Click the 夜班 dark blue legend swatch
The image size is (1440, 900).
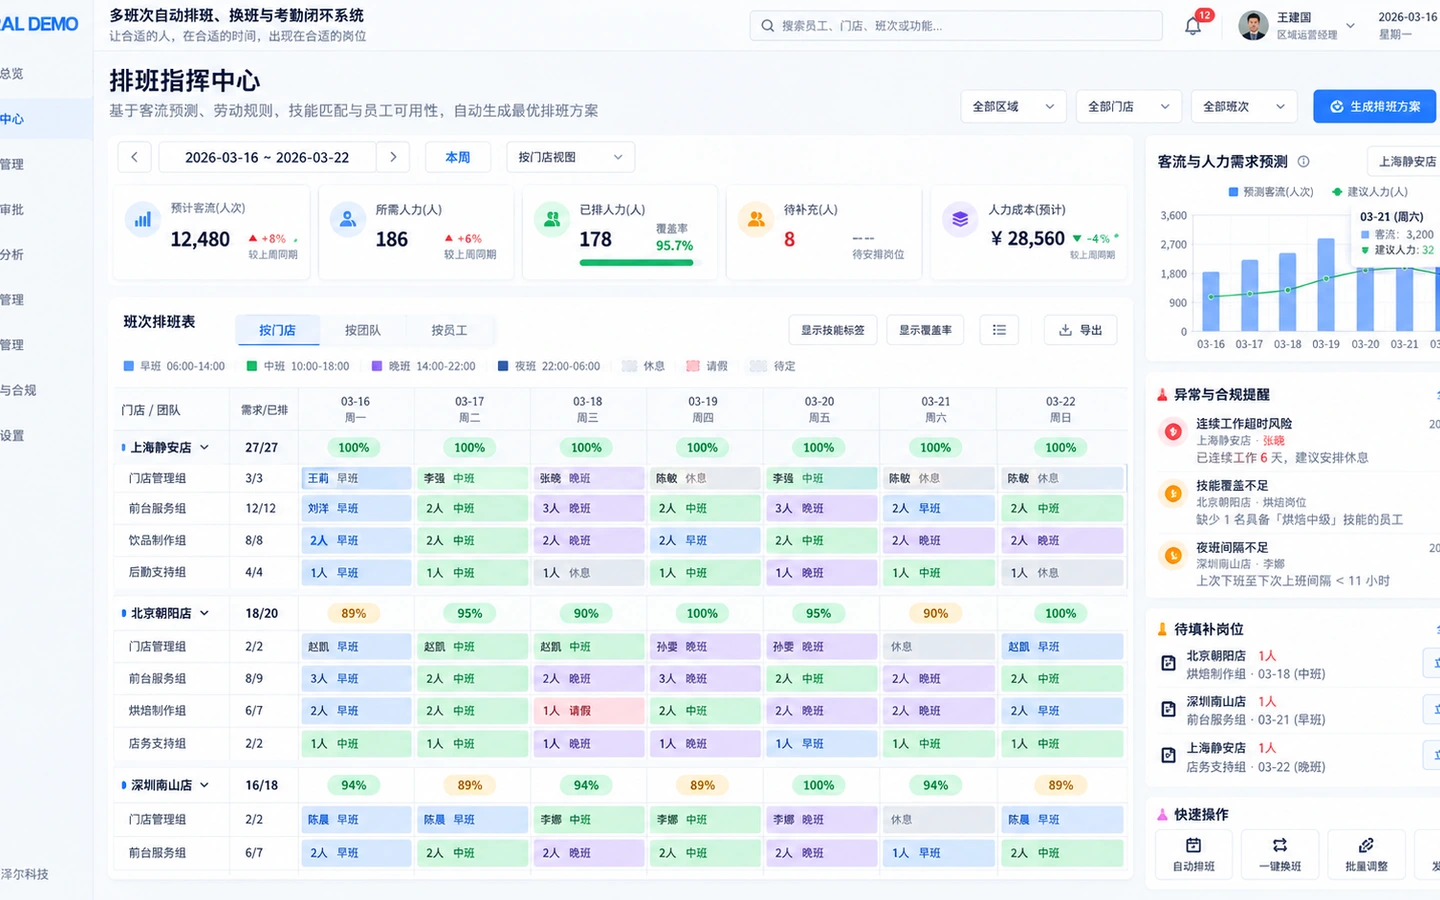point(503,366)
